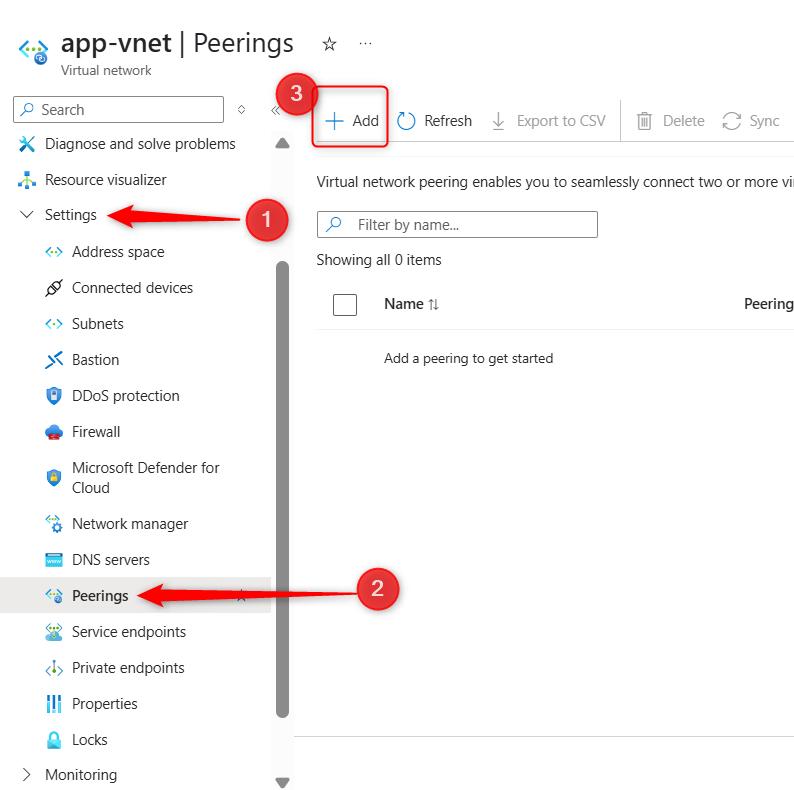Collapse the Settings section

point(71,215)
